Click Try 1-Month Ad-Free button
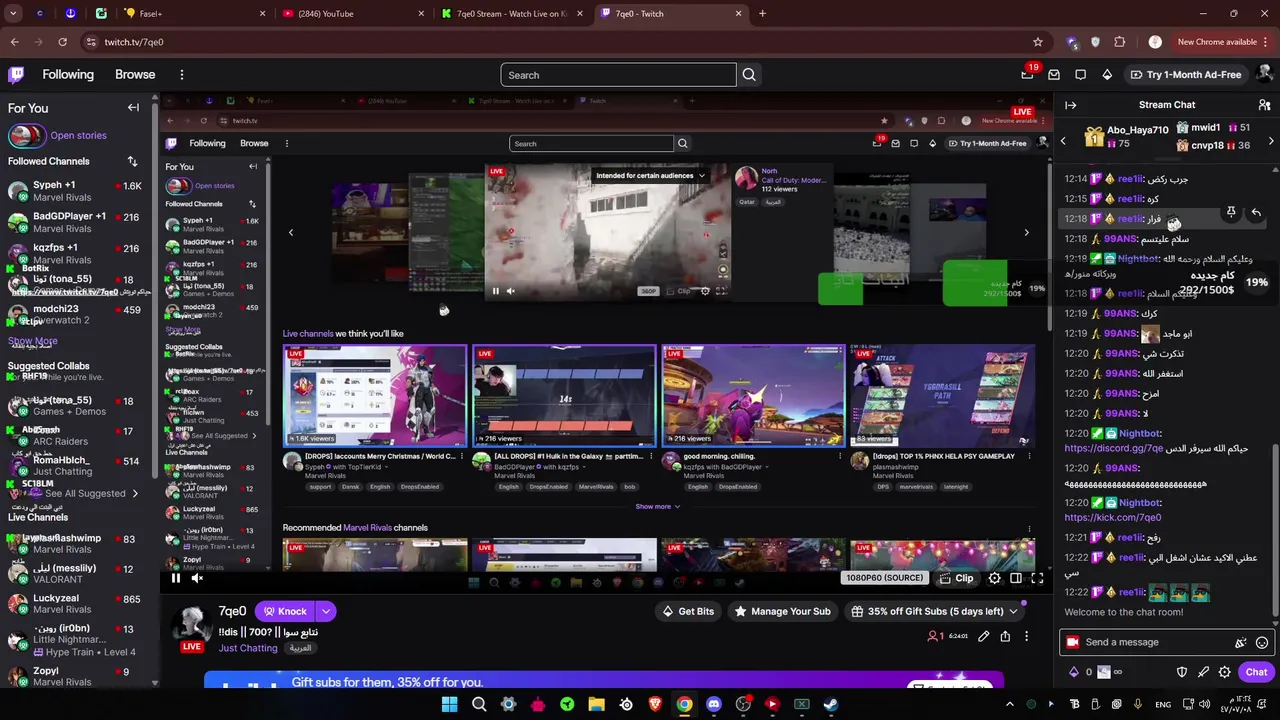The image size is (1280, 720). tap(1185, 75)
